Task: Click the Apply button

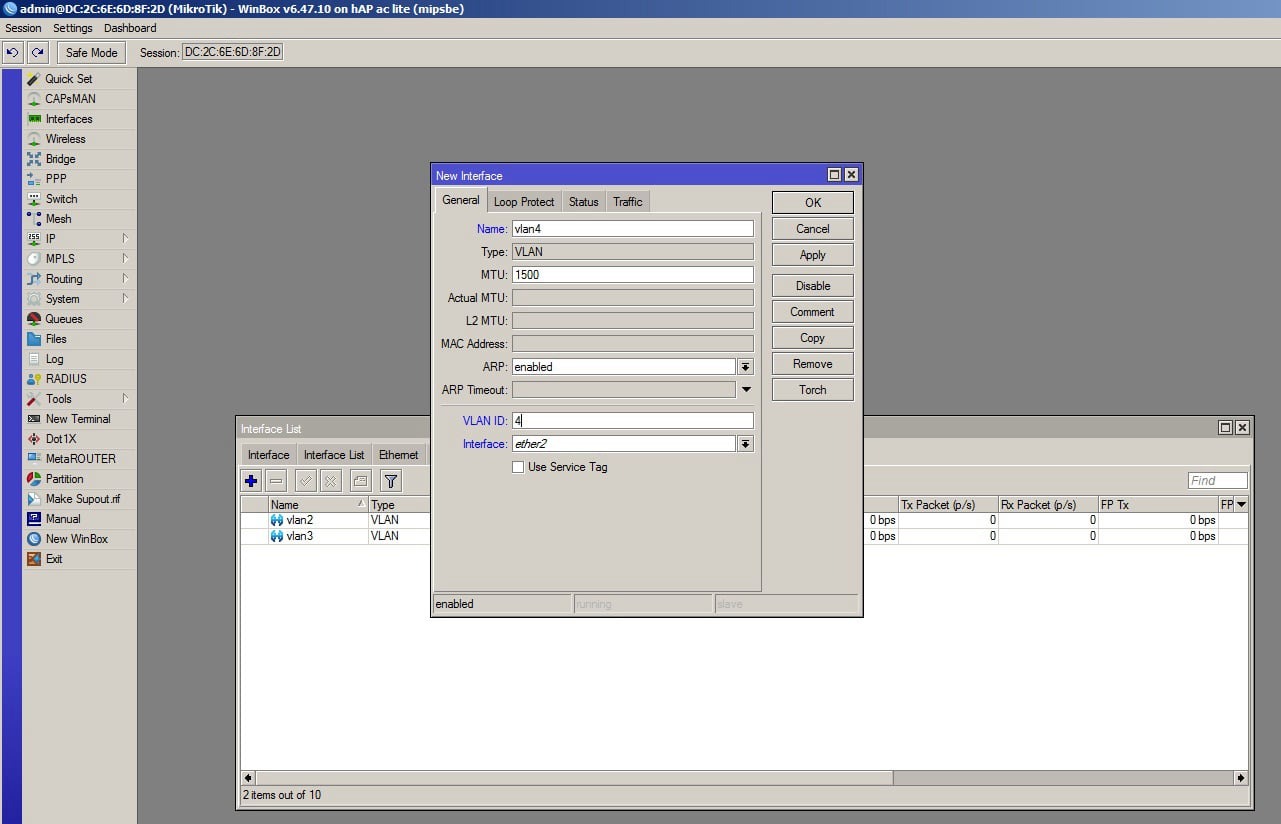Action: [x=812, y=255]
